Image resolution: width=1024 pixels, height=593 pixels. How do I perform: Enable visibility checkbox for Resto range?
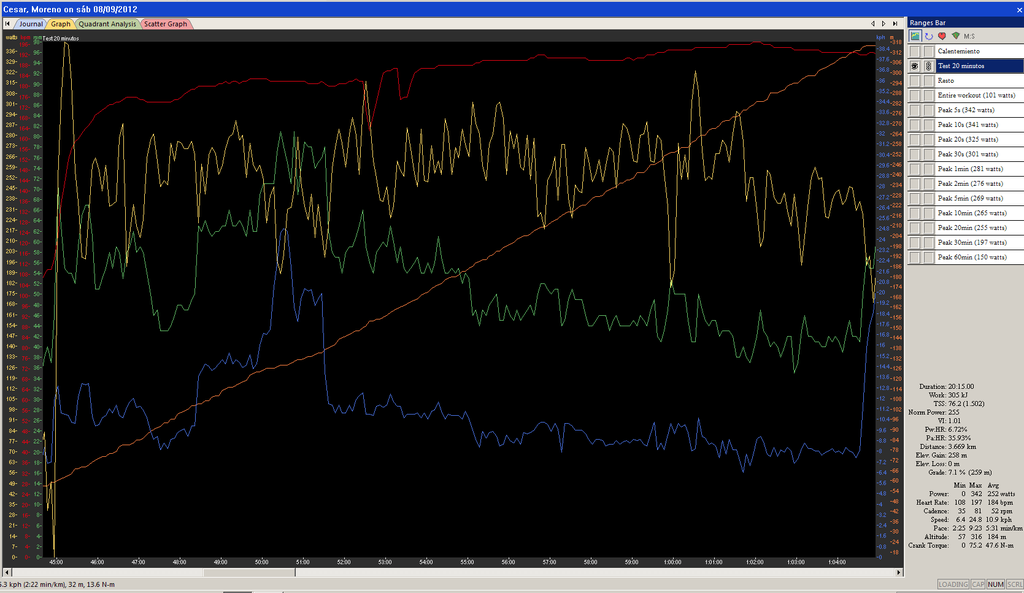click(x=915, y=80)
